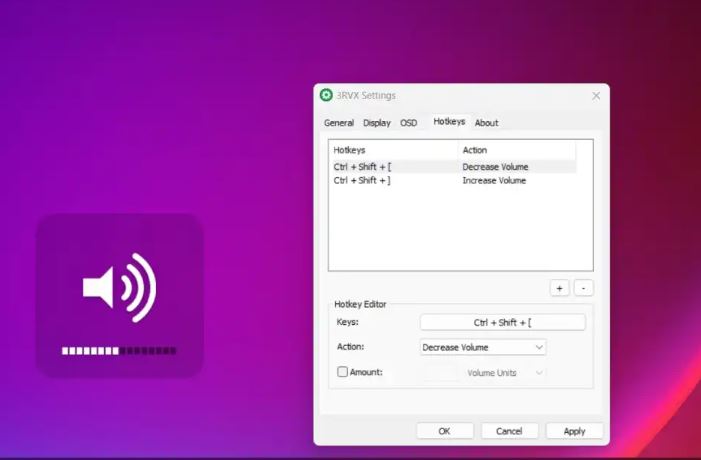
Task: Enable the Amount checkbox
Action: point(342,372)
